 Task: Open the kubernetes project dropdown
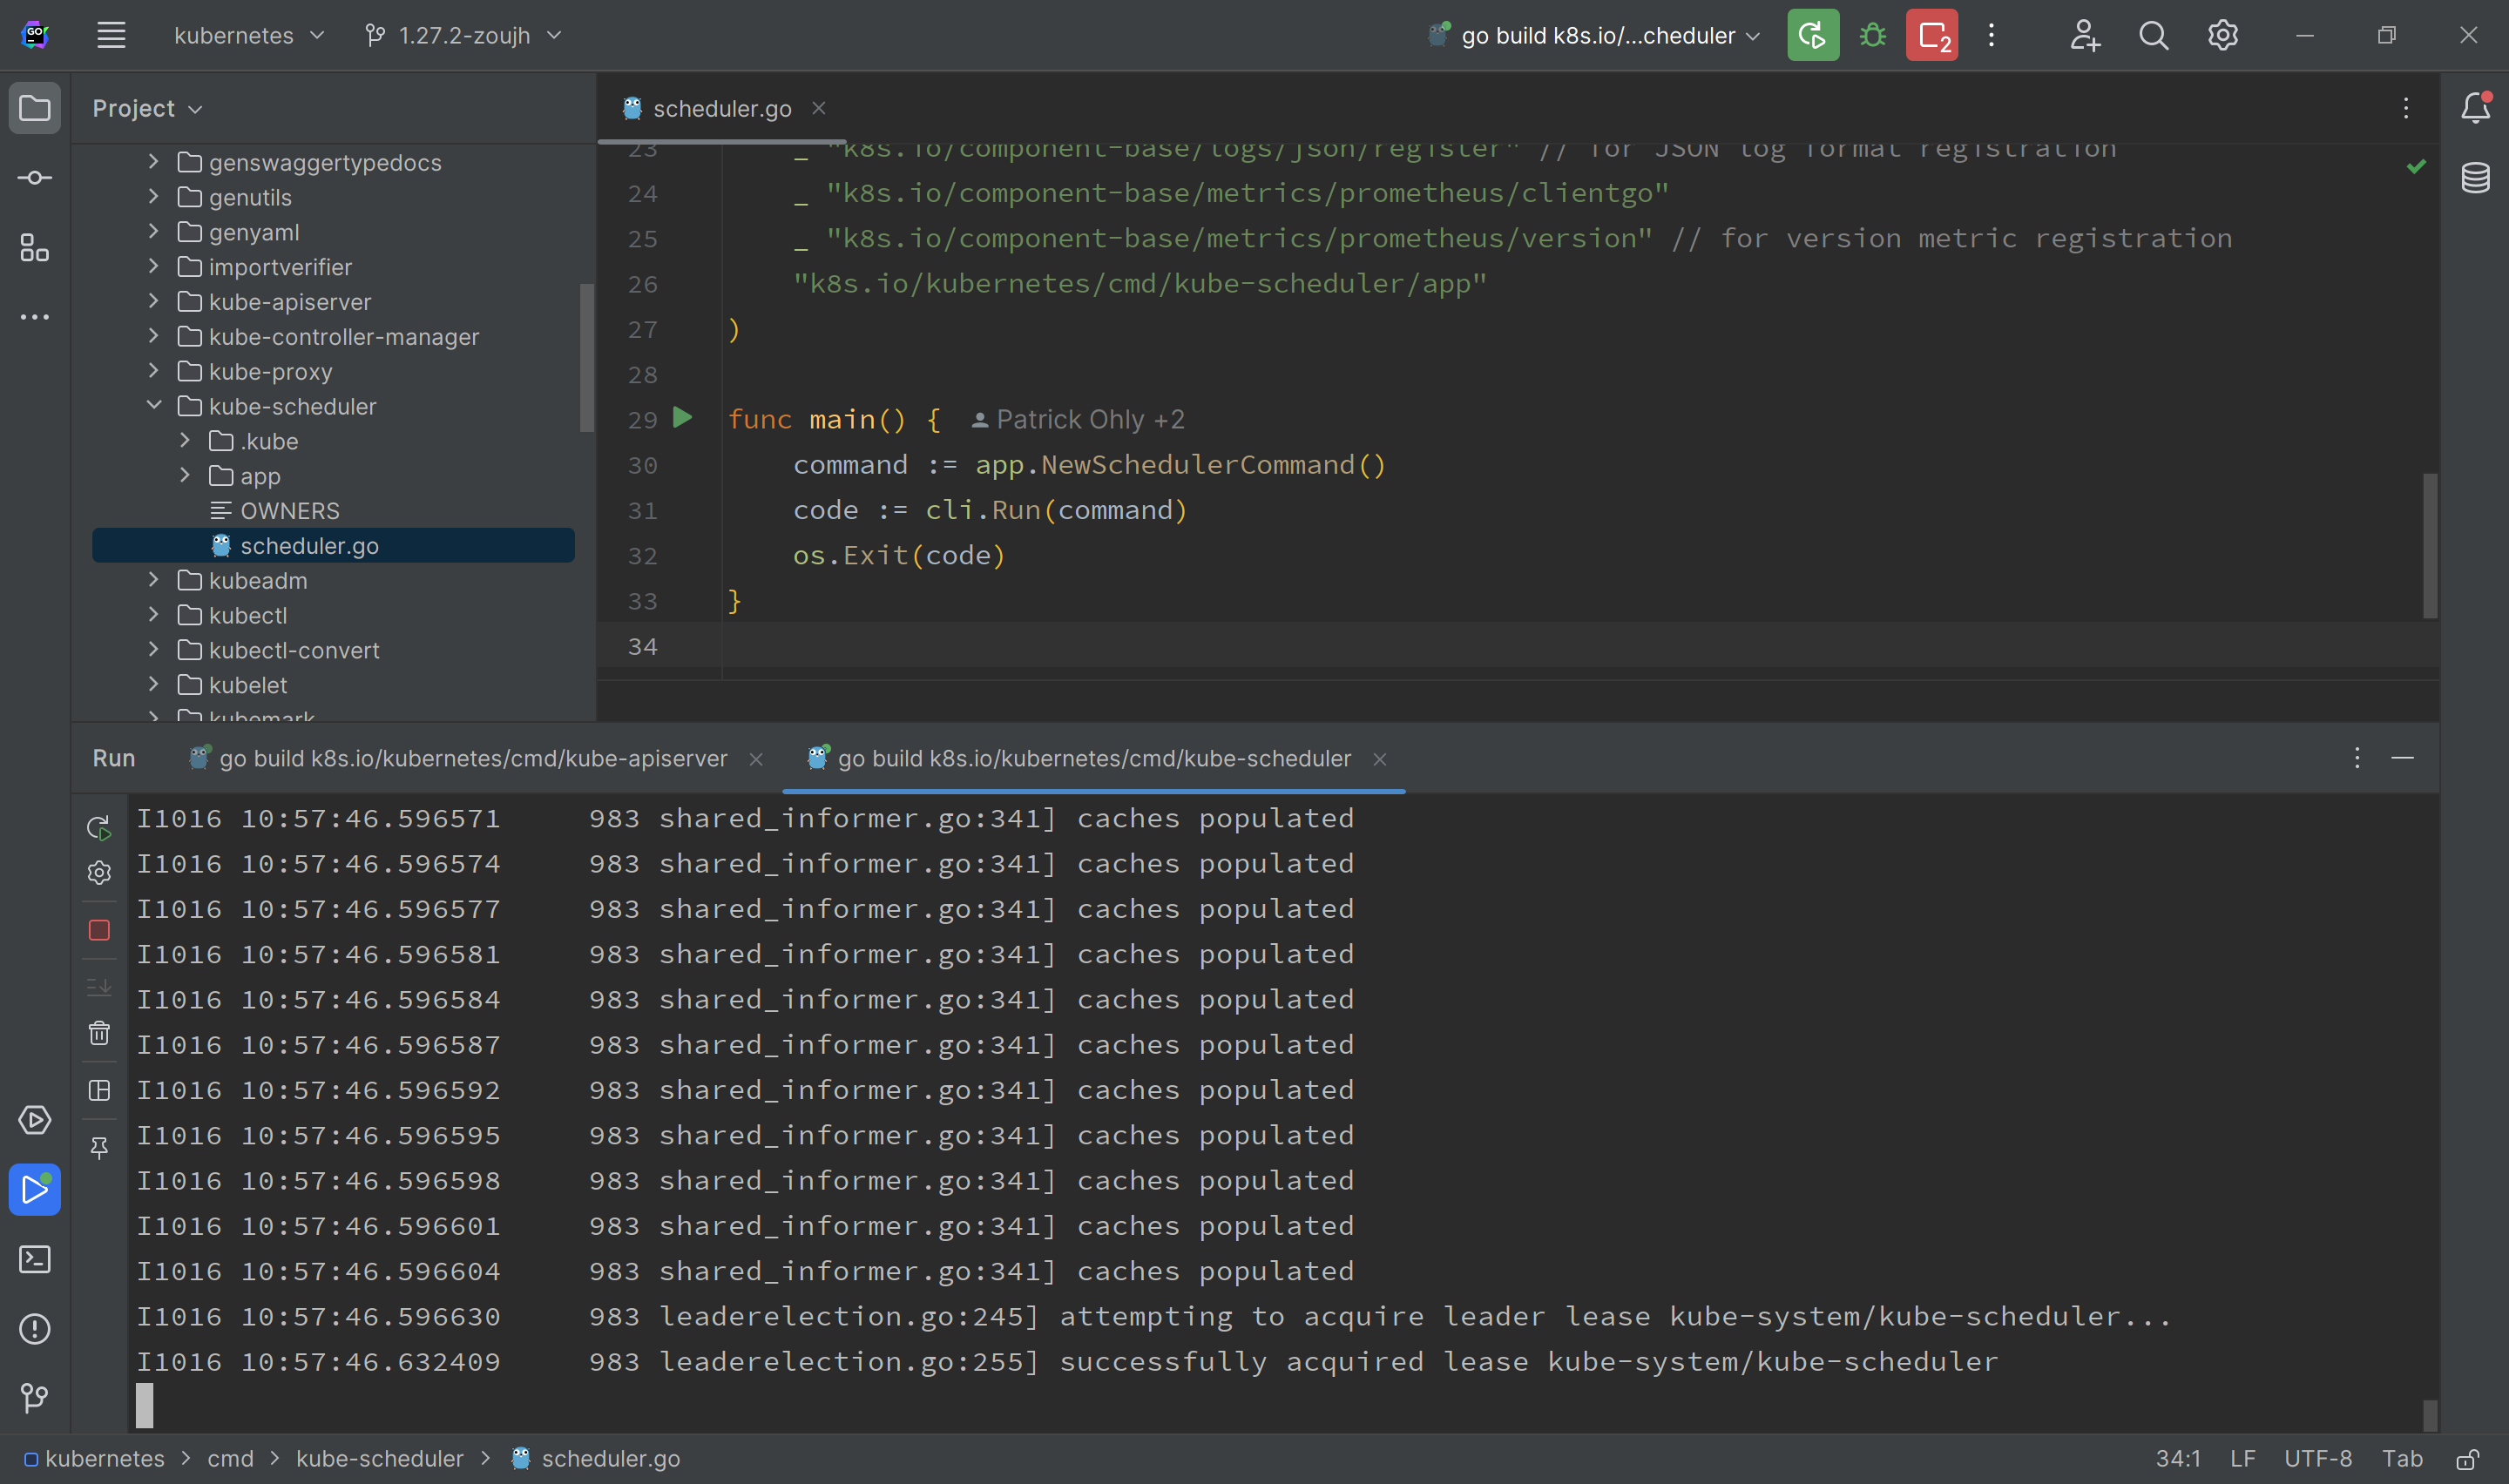point(249,35)
